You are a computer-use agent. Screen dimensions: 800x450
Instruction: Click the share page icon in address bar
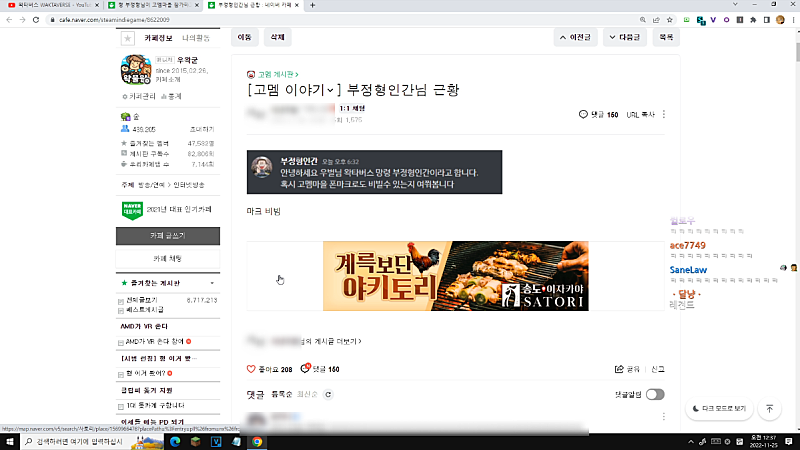pyautogui.click(x=656, y=20)
